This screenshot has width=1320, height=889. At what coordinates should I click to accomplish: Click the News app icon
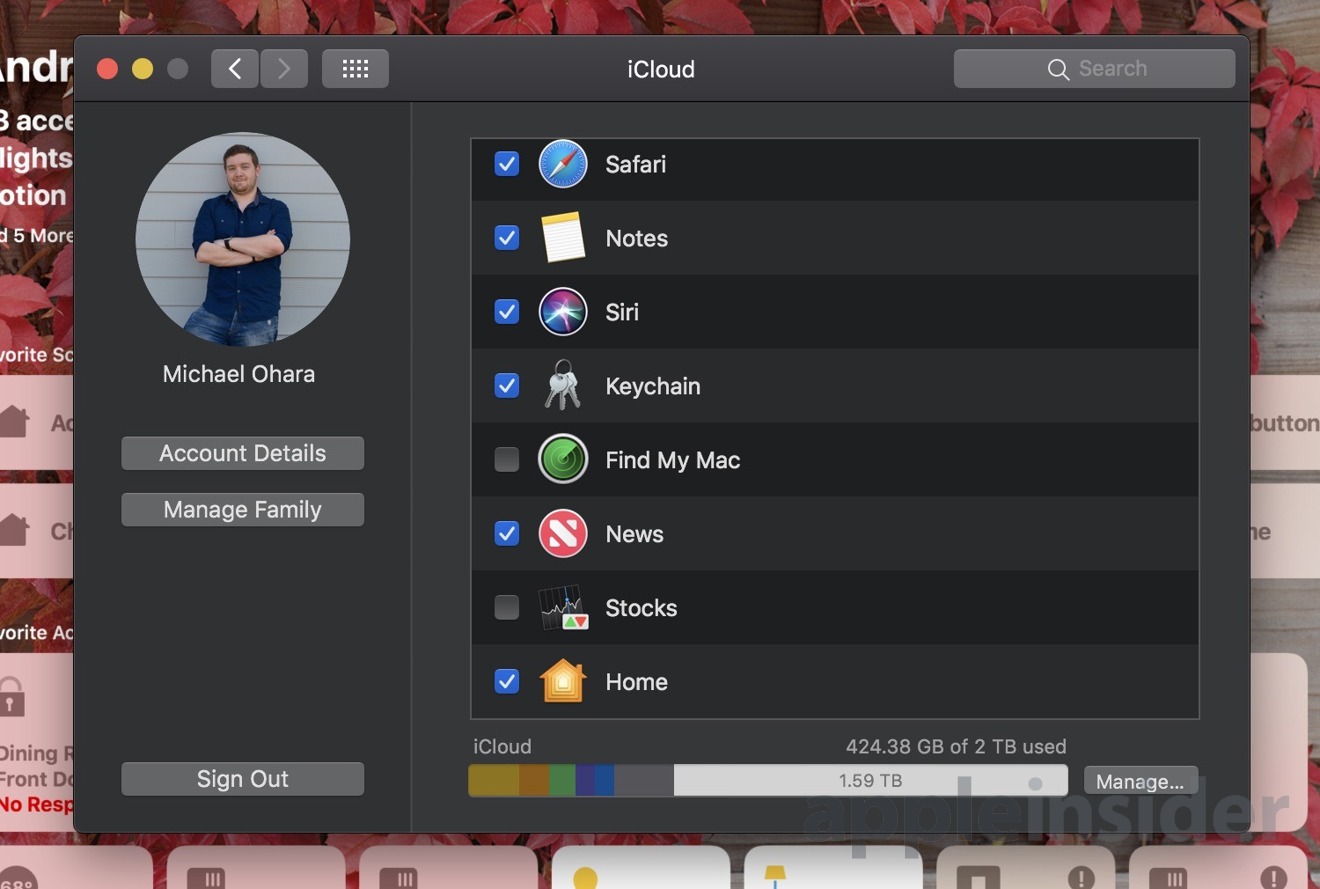point(563,534)
